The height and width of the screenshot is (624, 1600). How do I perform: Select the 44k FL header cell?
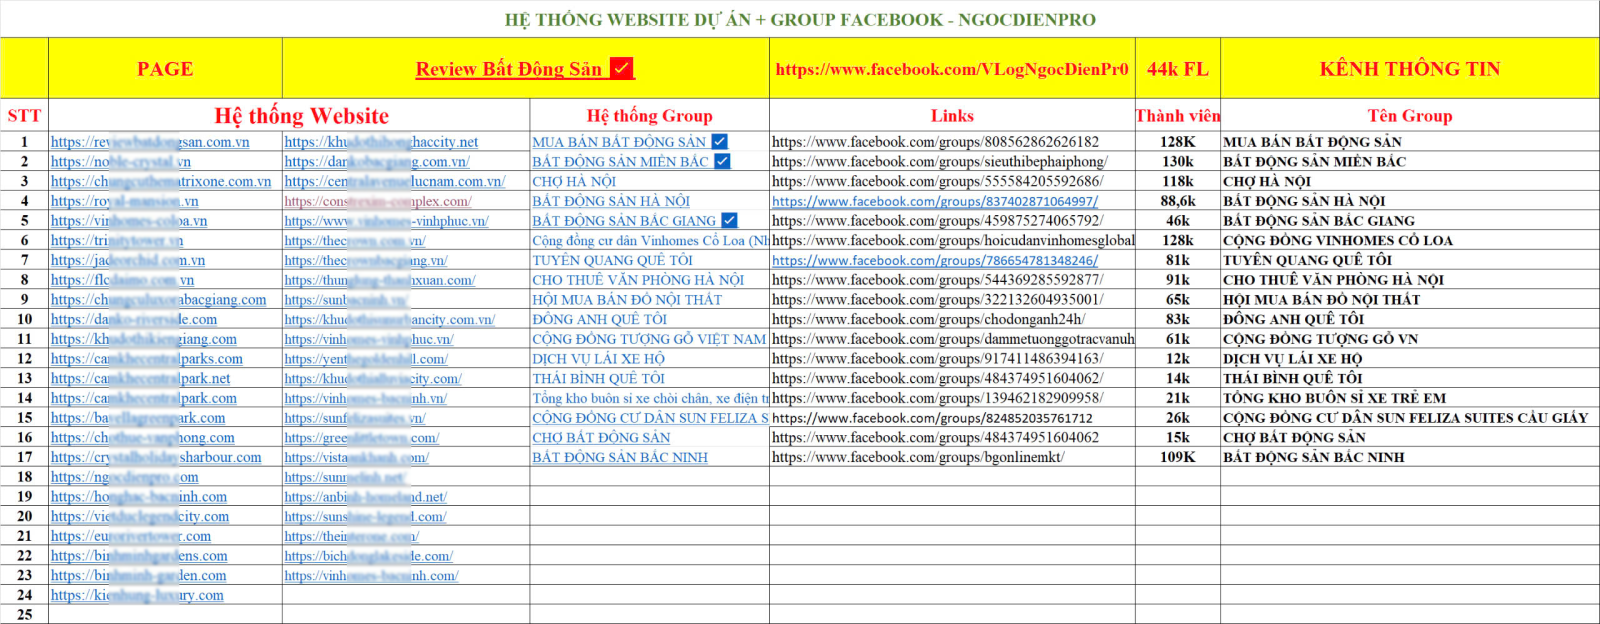pos(1178,69)
